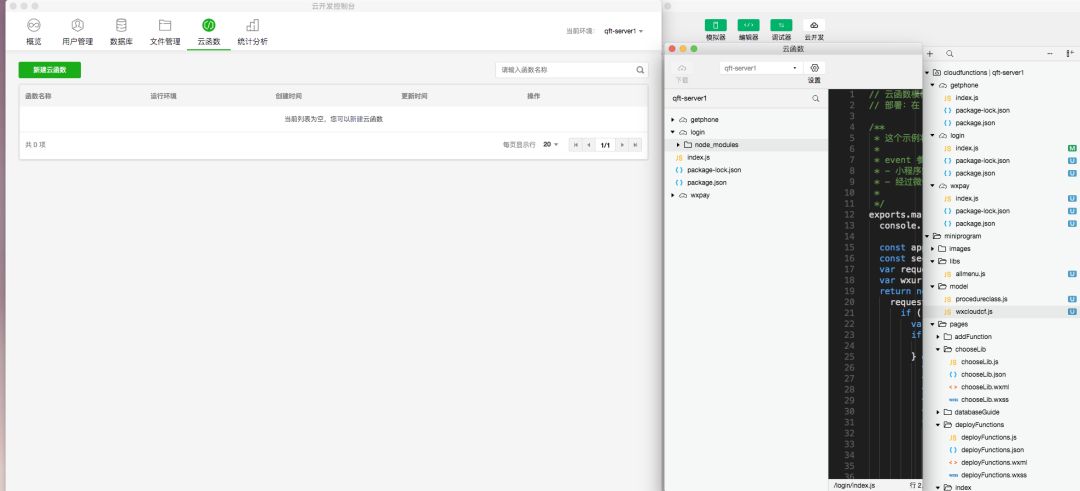
Task: Click the ellipsis more icon in file explorer
Action: (1050, 54)
